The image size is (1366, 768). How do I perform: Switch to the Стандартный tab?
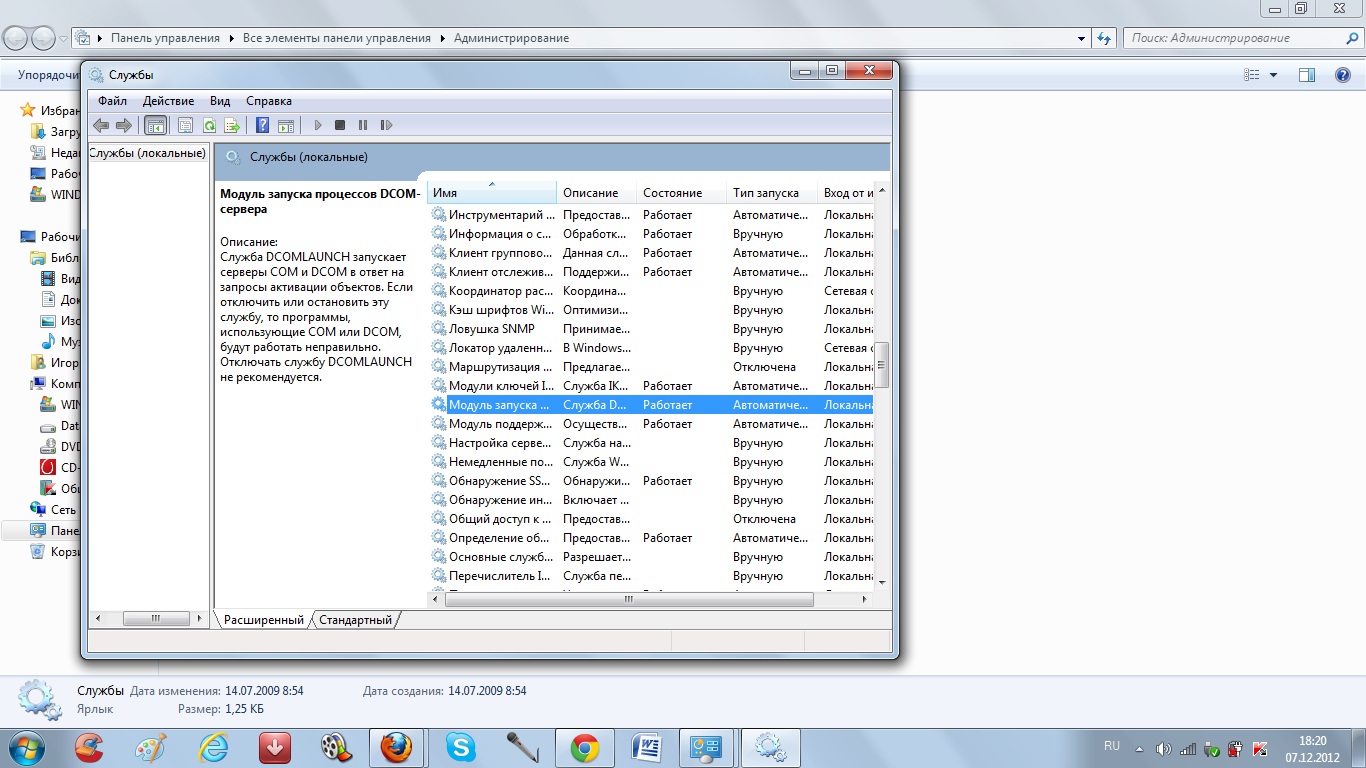click(x=355, y=620)
